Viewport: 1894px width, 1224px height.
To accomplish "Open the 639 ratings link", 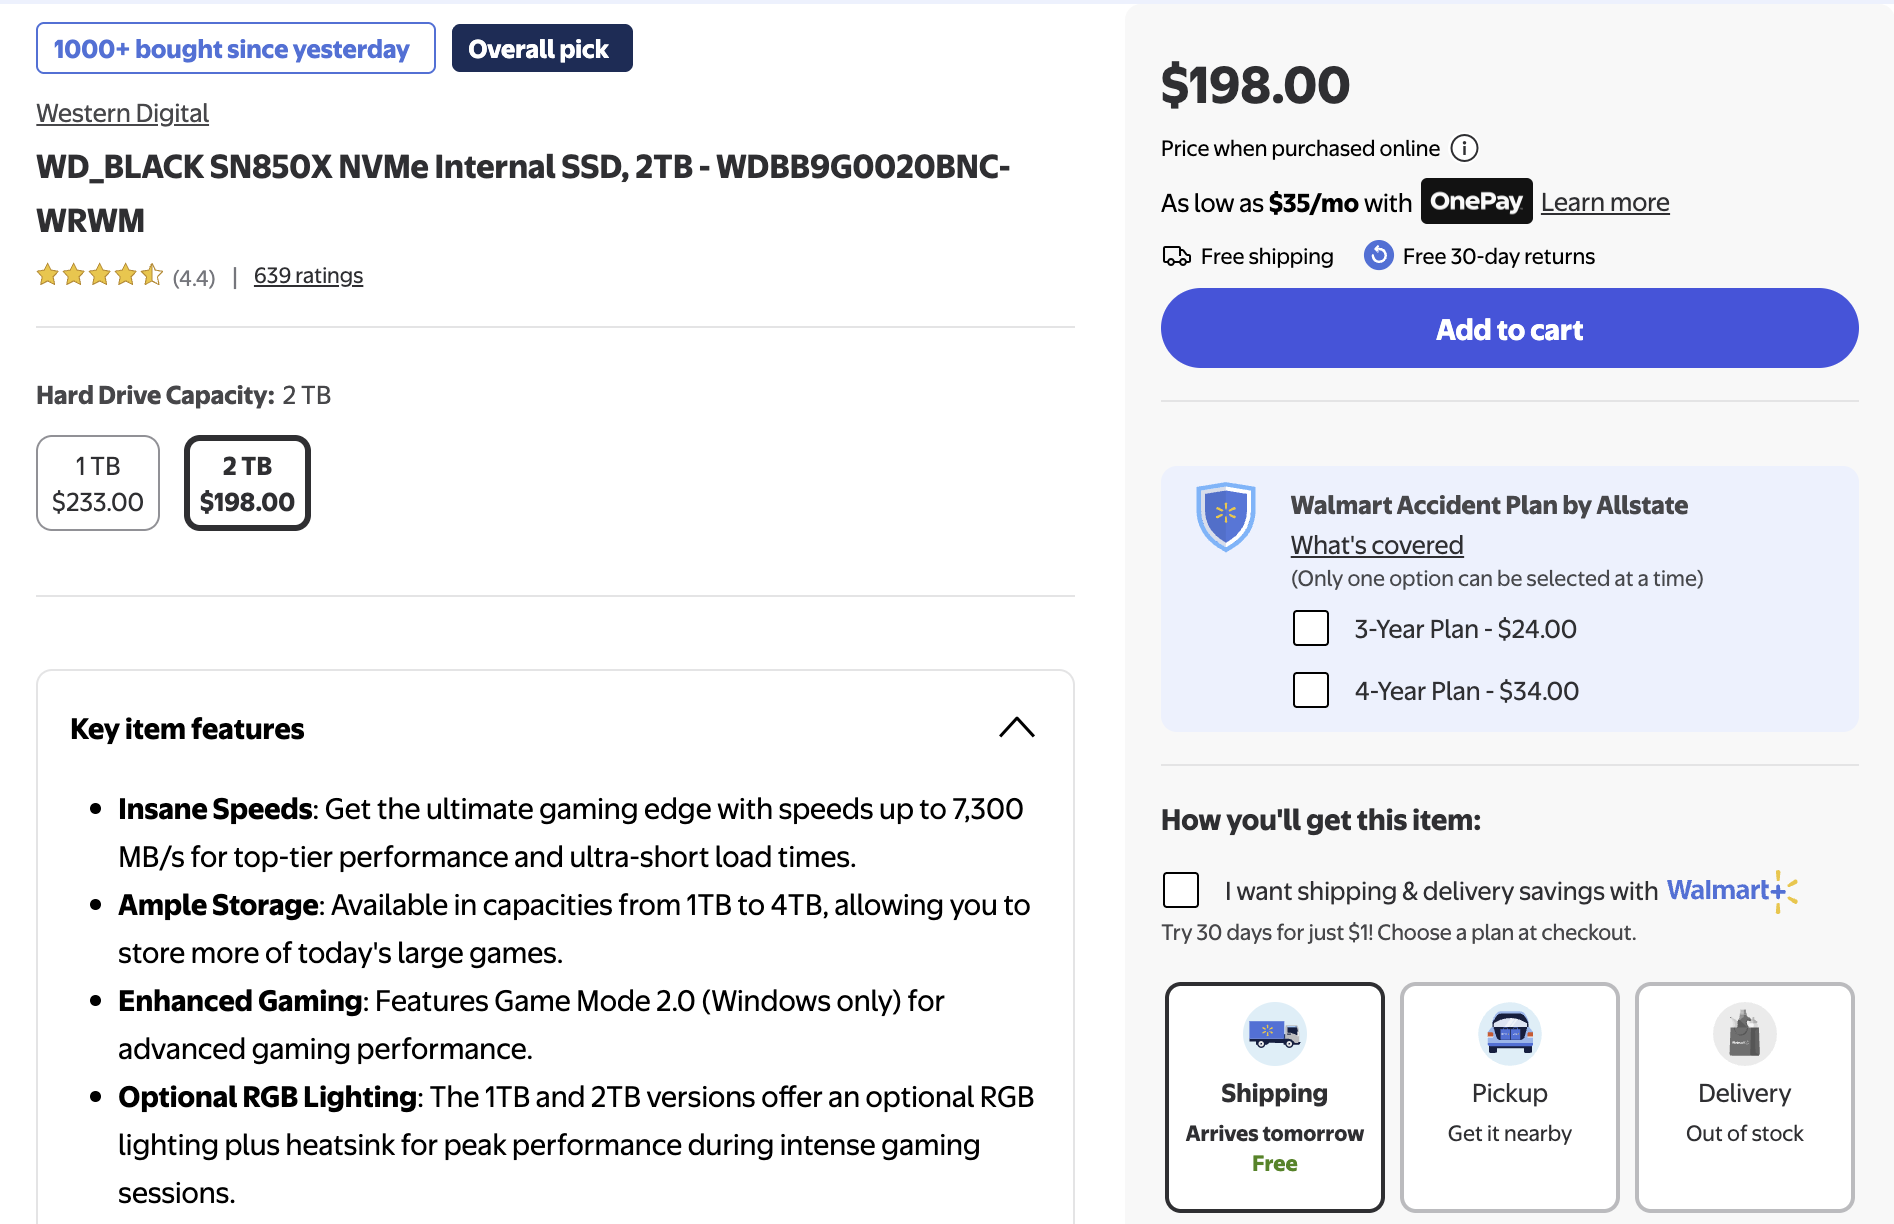I will [x=308, y=276].
